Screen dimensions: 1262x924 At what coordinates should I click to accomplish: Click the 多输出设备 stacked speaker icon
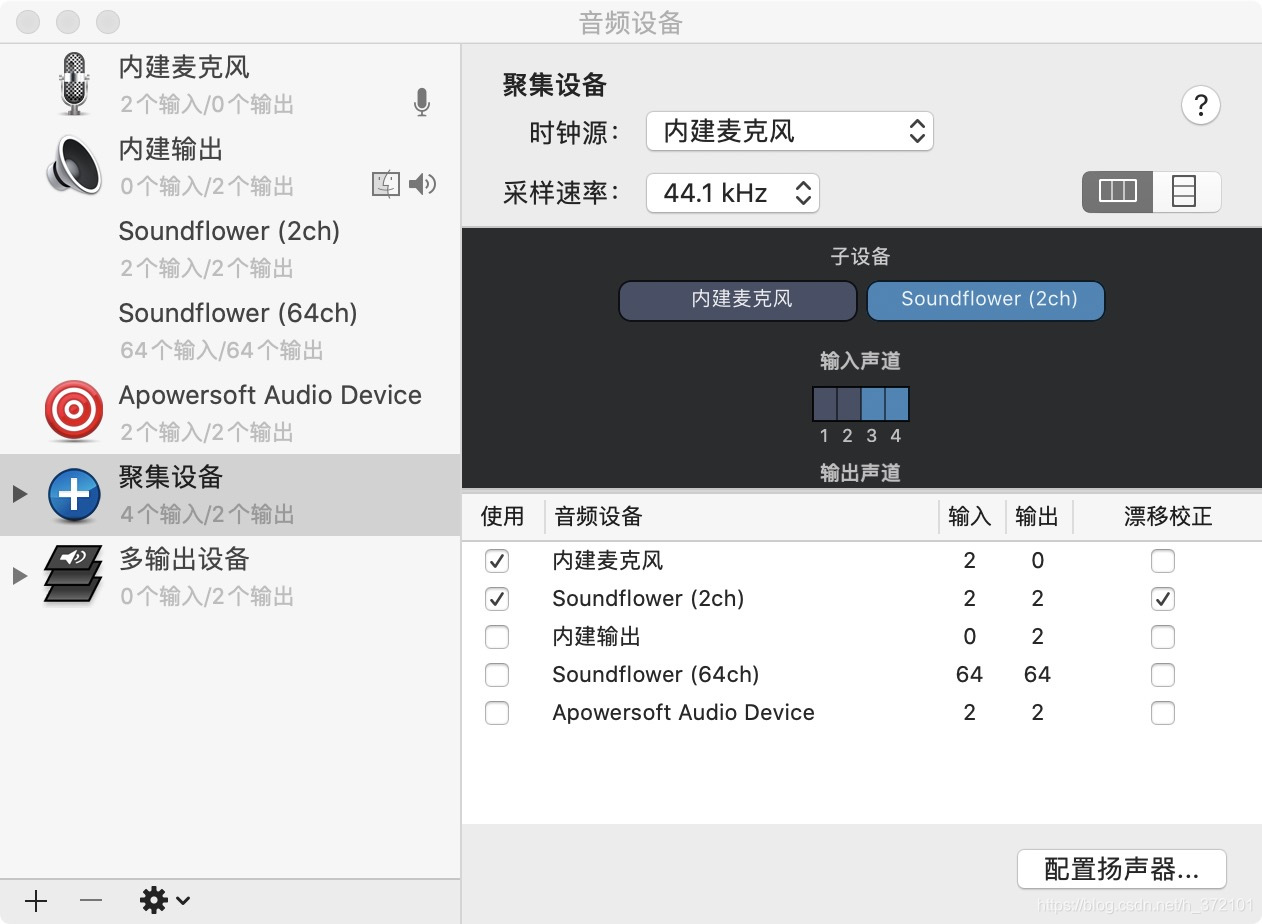[x=74, y=575]
